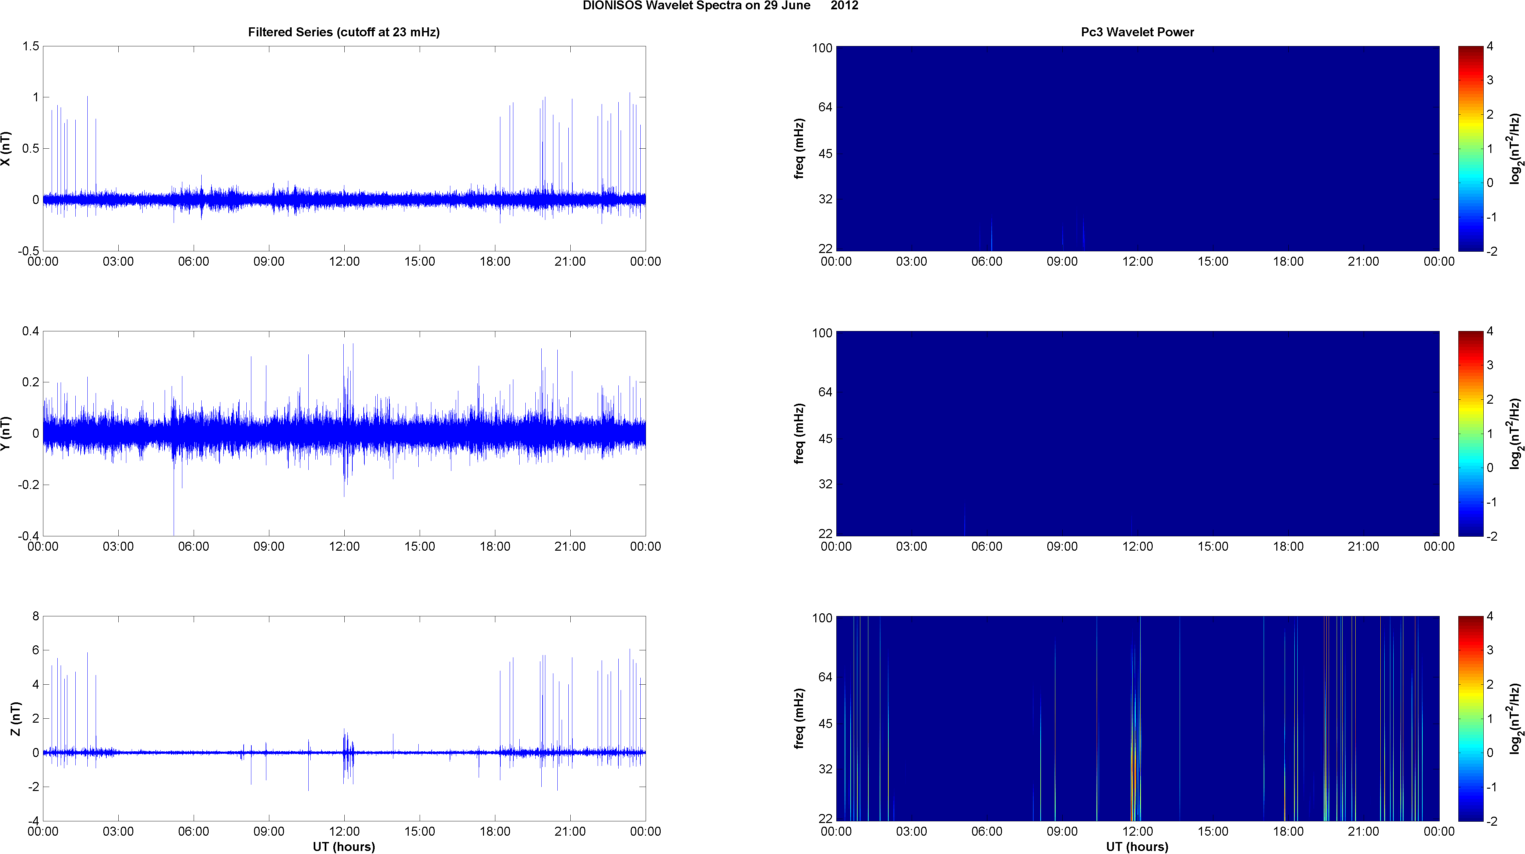The image size is (1525, 854).
Task: Select the Pc3 Wavelet Power heading
Action: click(1137, 32)
